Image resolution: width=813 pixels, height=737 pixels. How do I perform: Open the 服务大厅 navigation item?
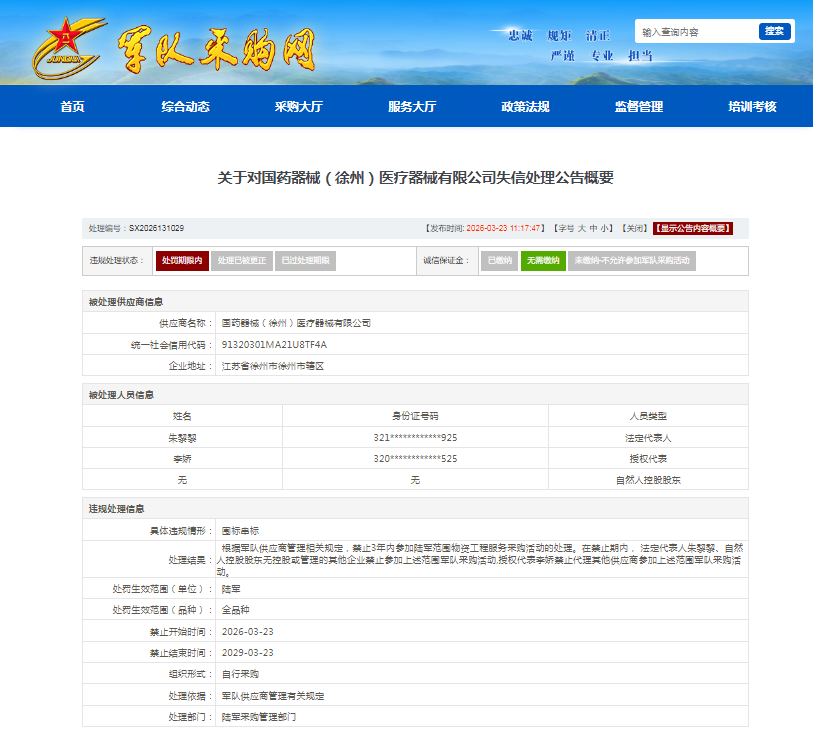point(412,107)
